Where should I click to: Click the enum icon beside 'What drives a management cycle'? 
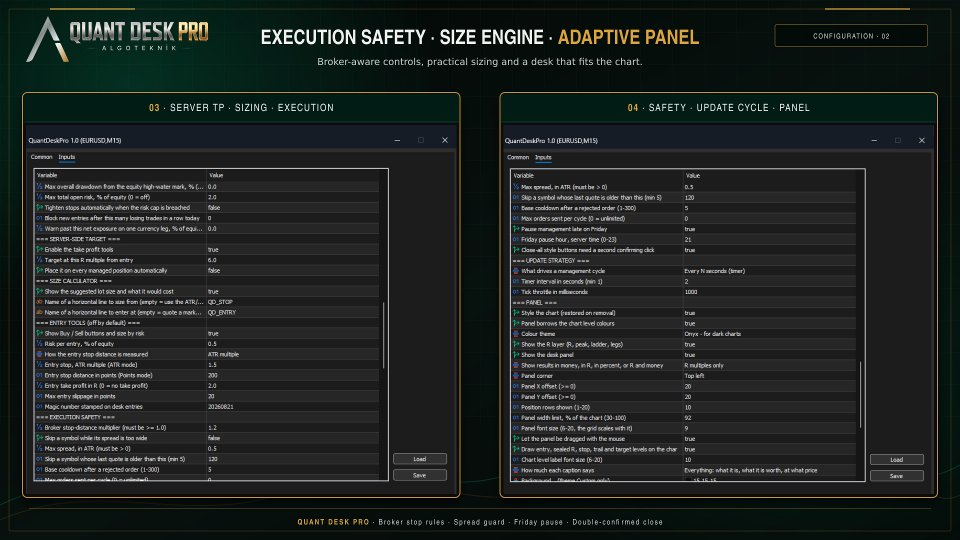(516, 271)
